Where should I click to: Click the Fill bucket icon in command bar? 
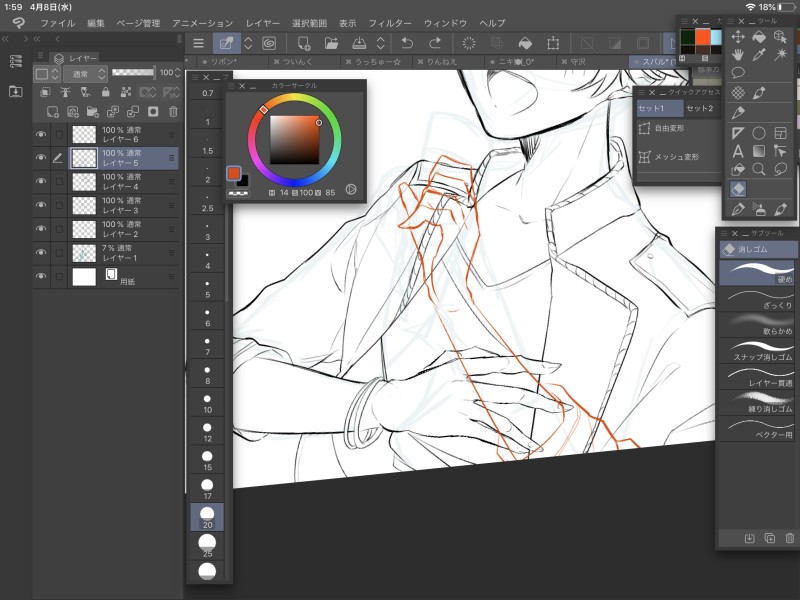tap(524, 43)
